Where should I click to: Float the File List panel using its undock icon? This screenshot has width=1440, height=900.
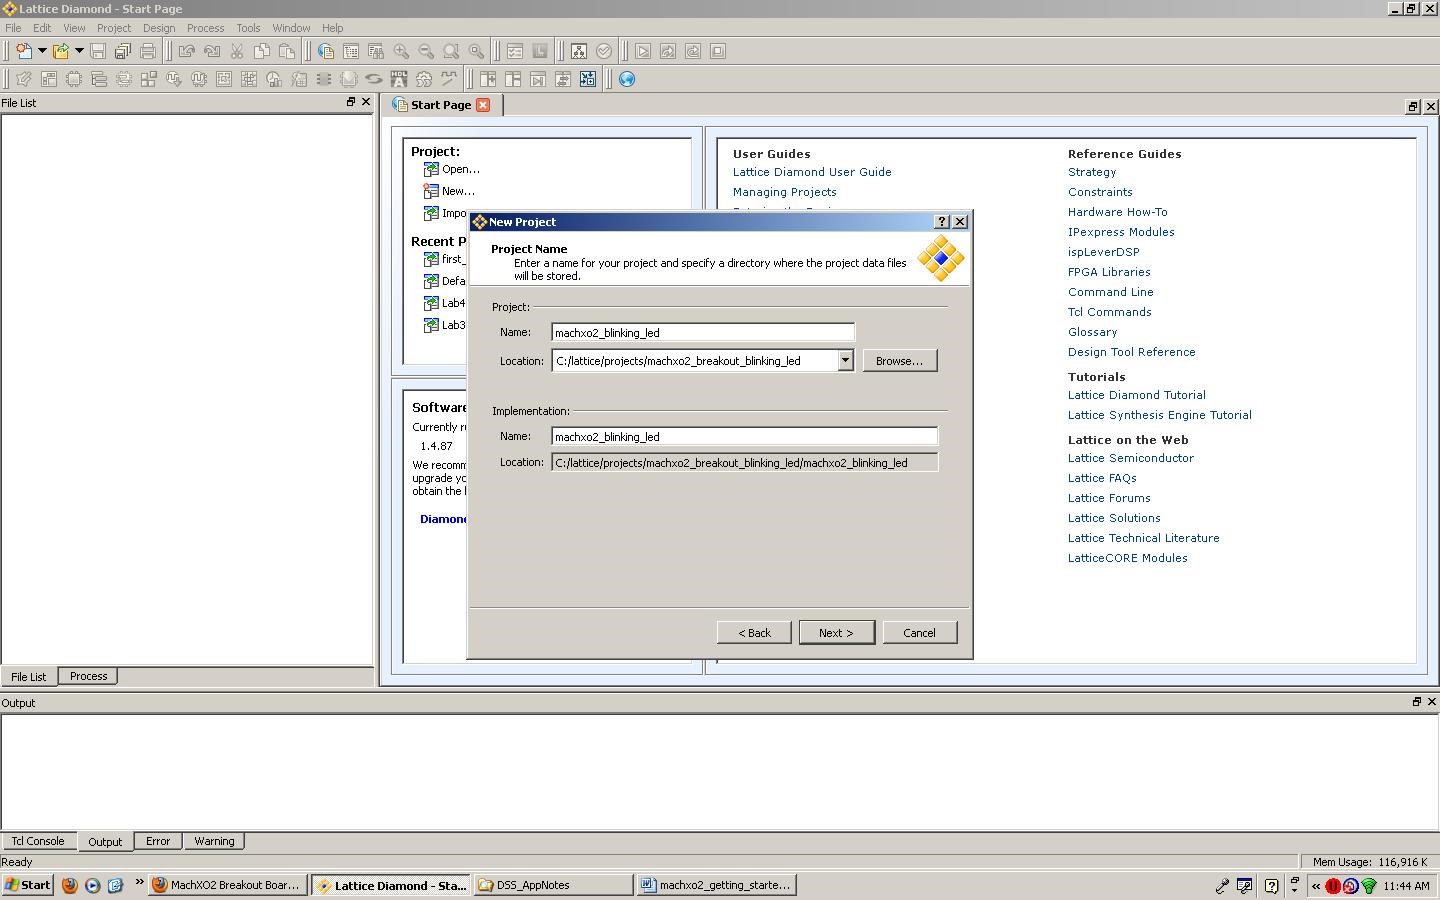tap(351, 102)
